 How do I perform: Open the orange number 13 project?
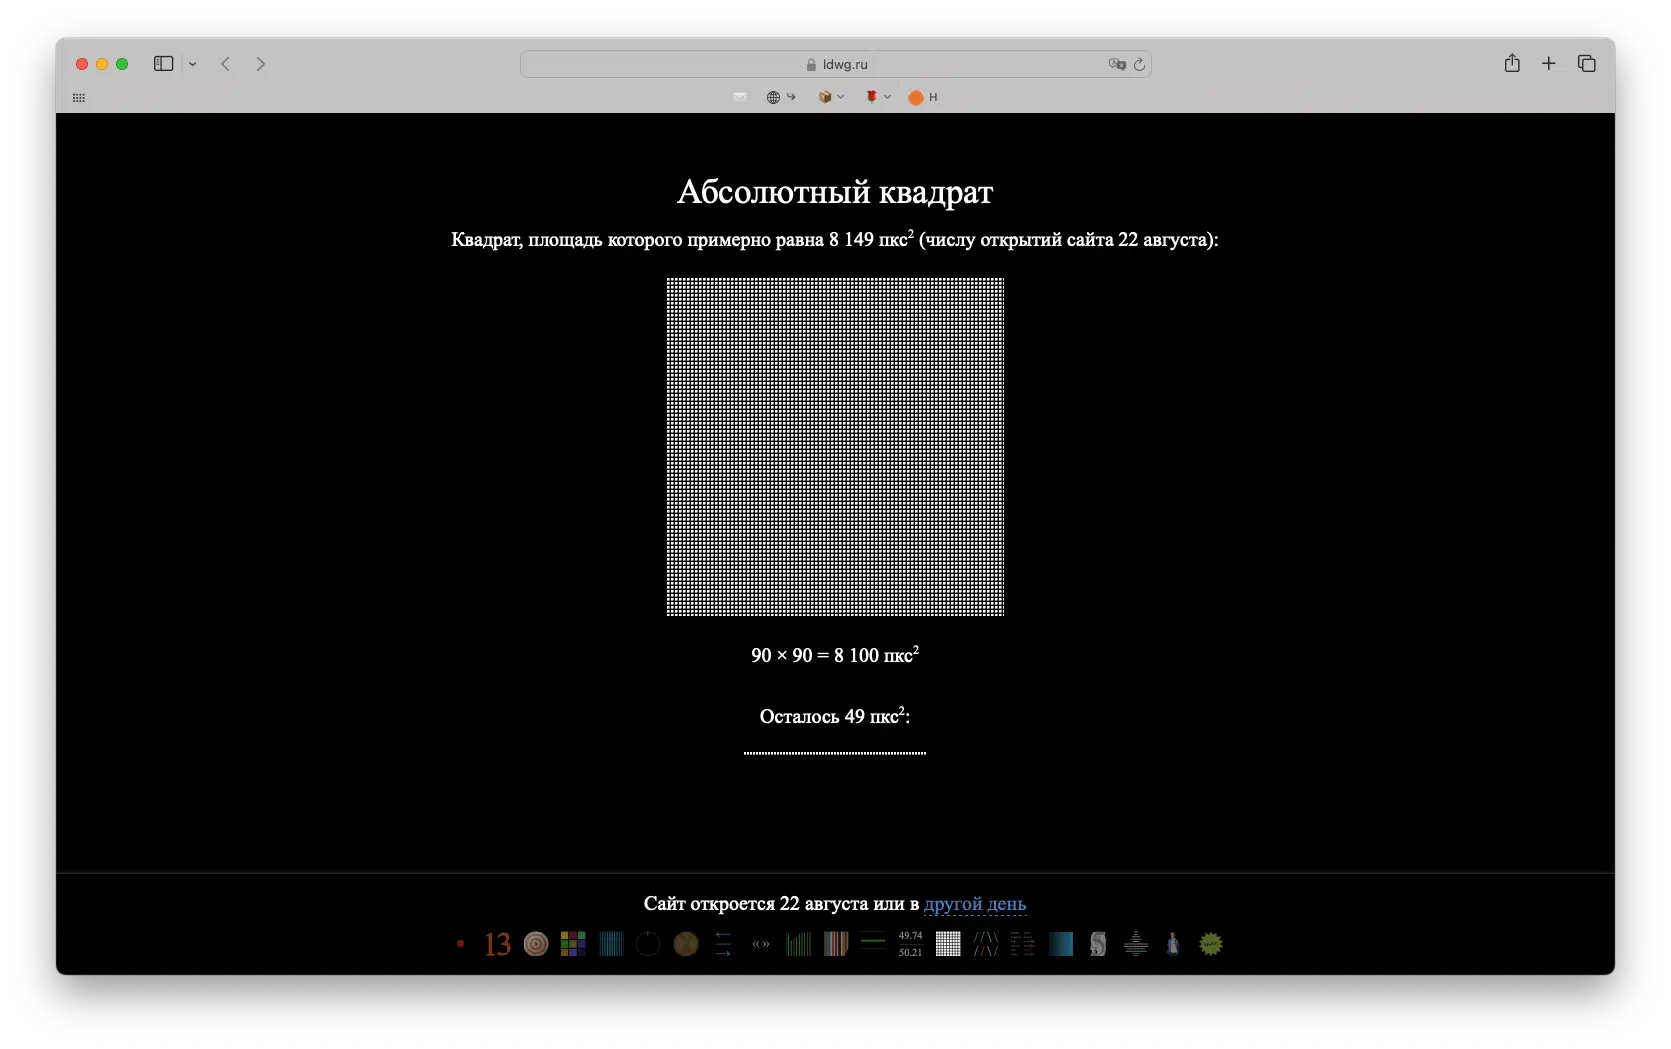497,944
